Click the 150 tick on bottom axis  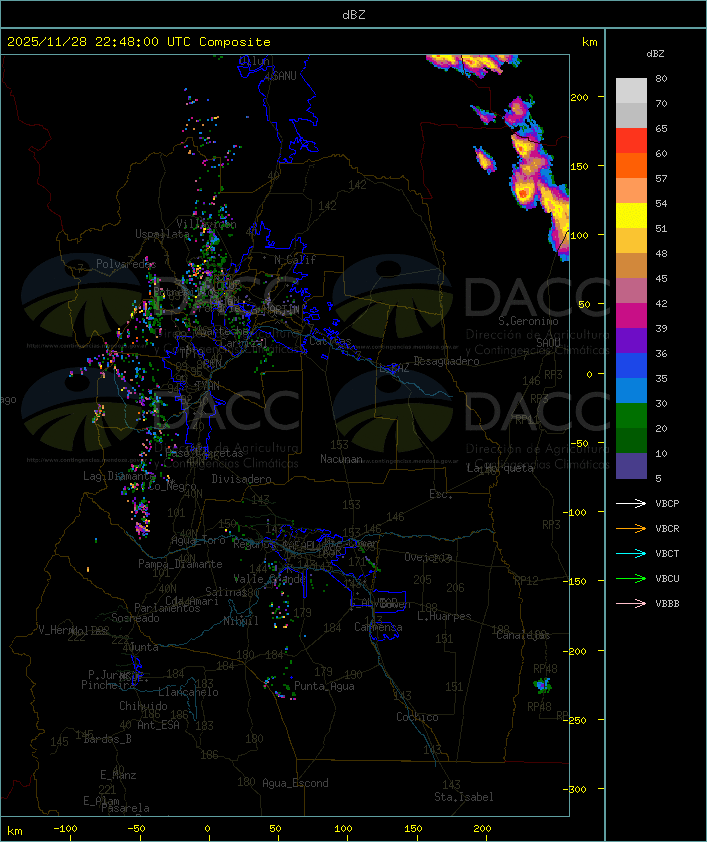click(x=413, y=829)
